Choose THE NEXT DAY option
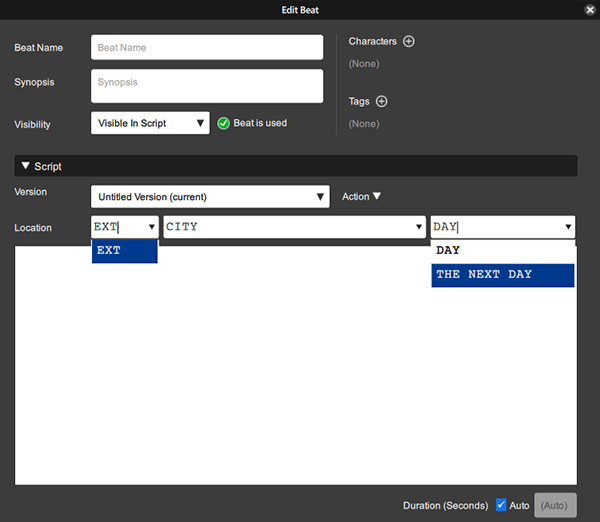This screenshot has height=522, width=600. point(502,275)
